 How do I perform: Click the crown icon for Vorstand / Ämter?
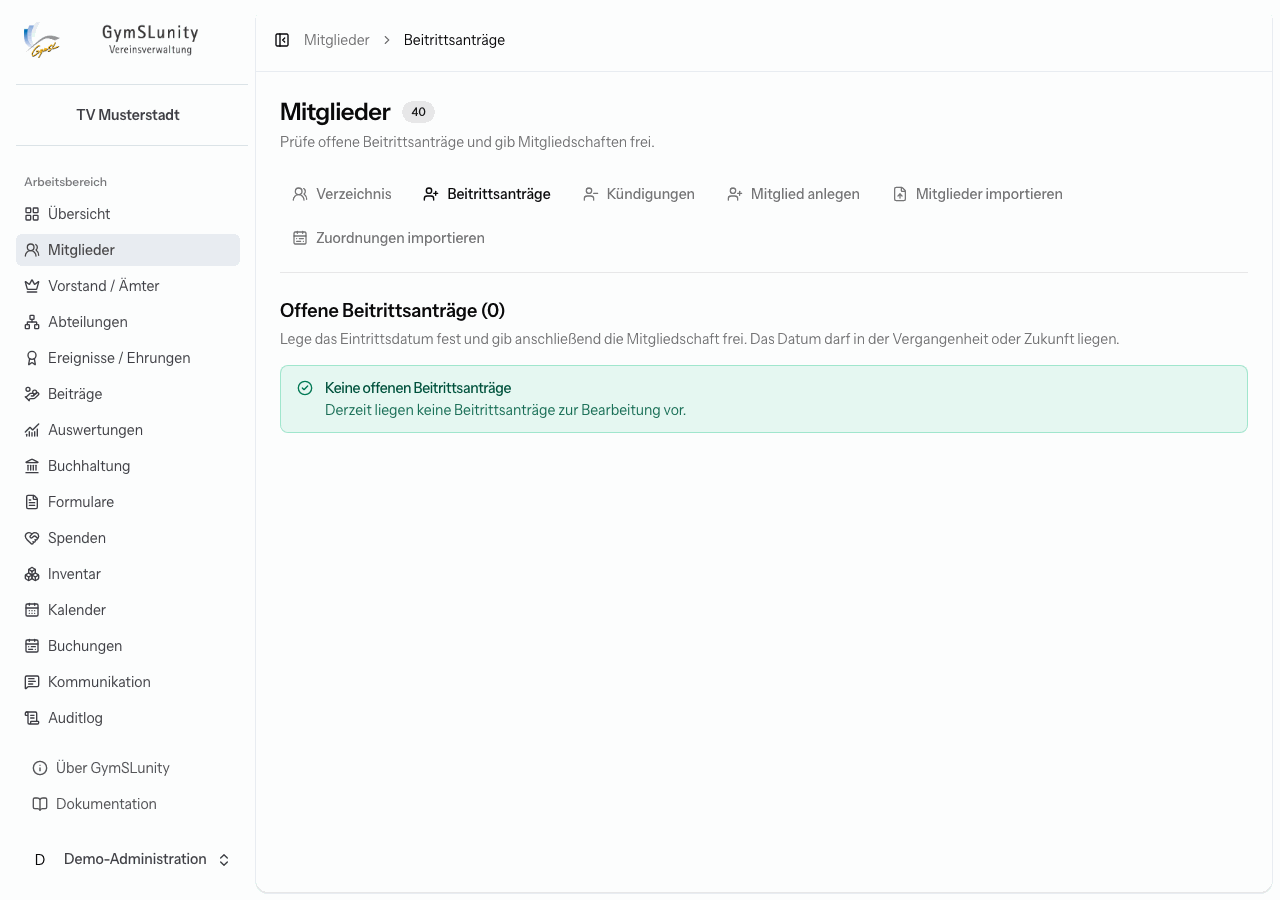coord(32,286)
